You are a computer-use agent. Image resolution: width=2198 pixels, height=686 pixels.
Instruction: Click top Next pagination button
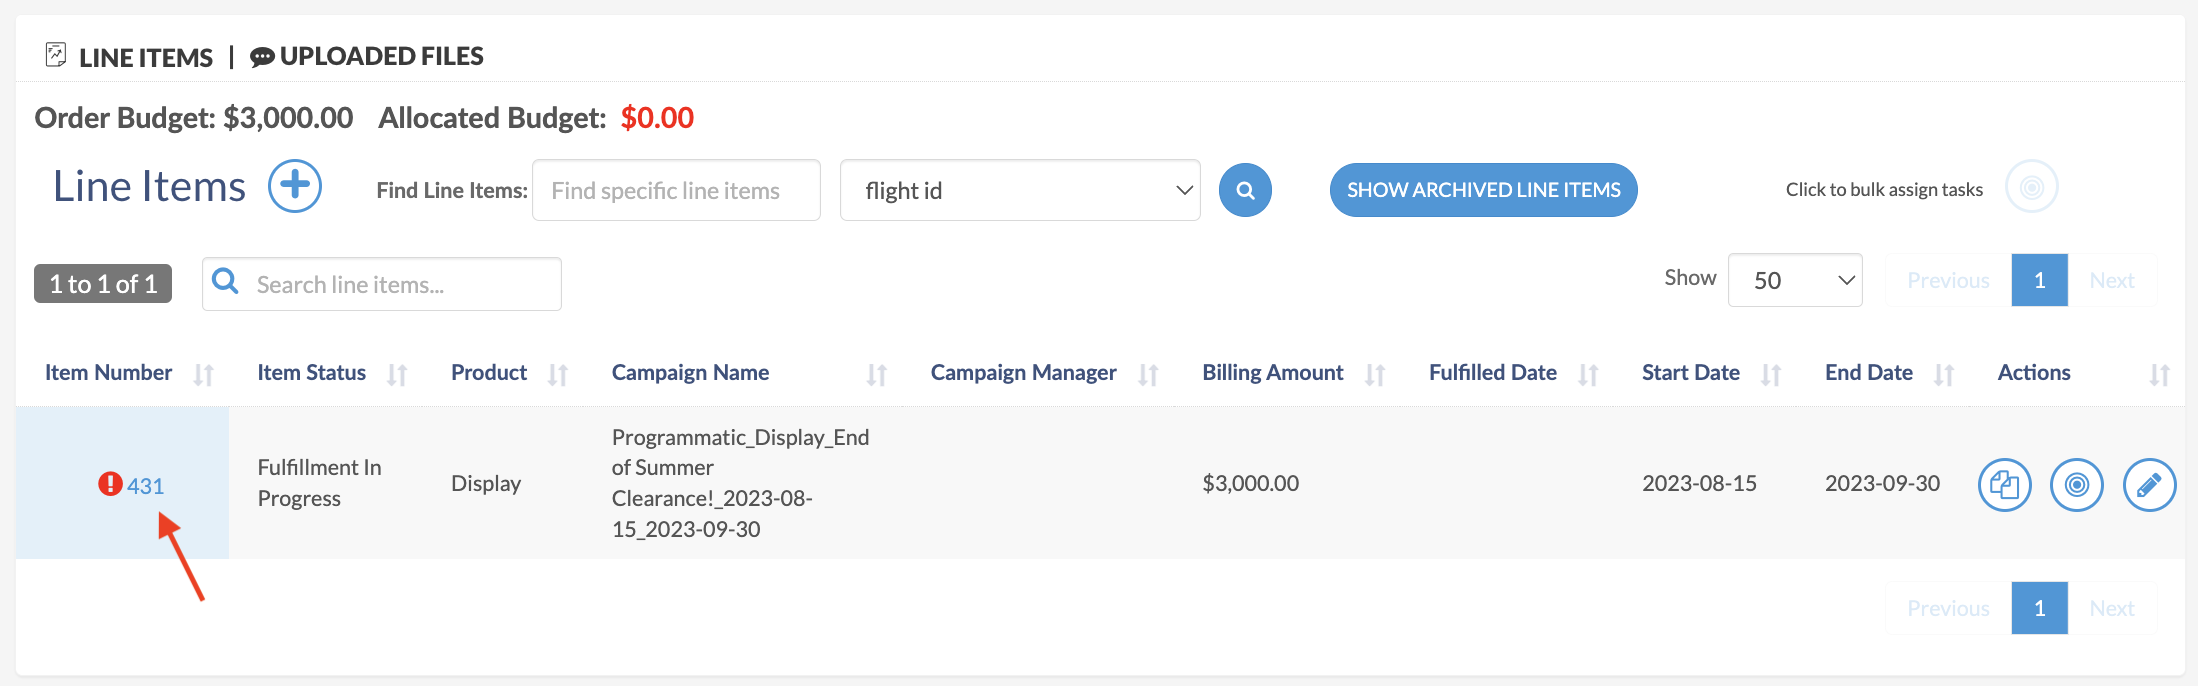click(2112, 280)
